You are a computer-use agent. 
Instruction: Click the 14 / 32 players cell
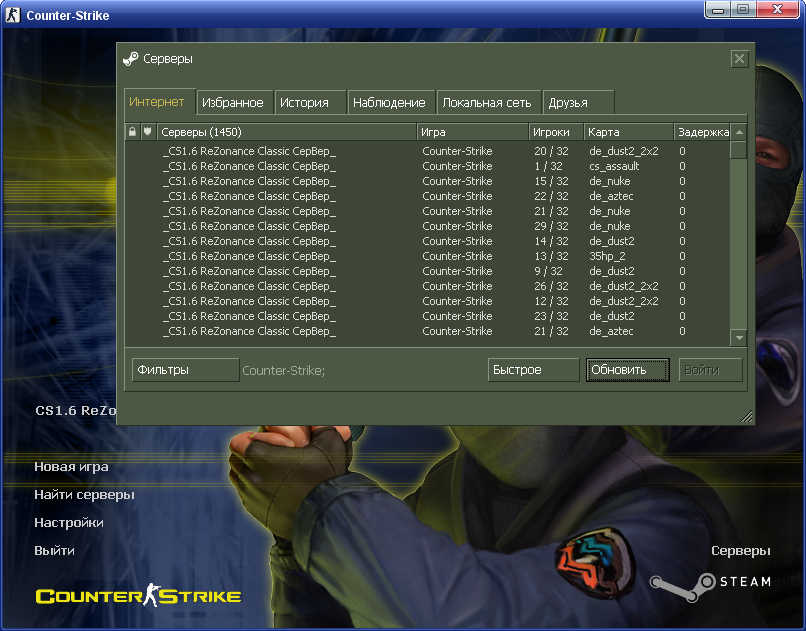[551, 241]
